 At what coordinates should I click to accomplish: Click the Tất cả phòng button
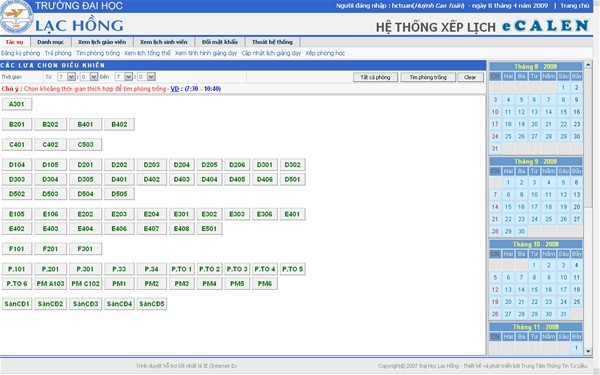click(x=375, y=77)
